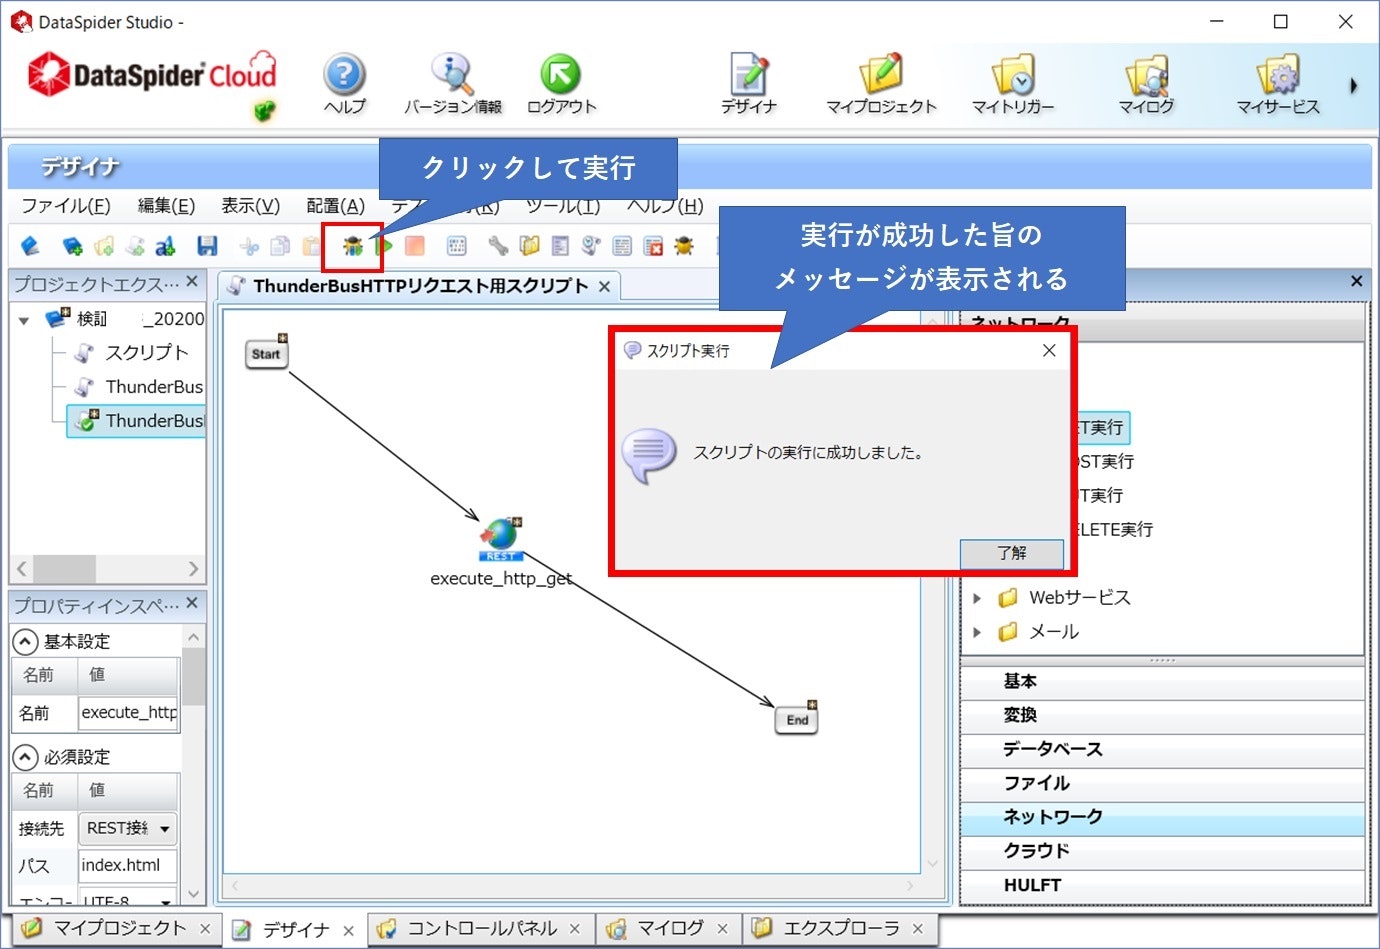The height and width of the screenshot is (949, 1380).
Task: Switch to the エクスプローラ bottom tab
Action: click(840, 928)
